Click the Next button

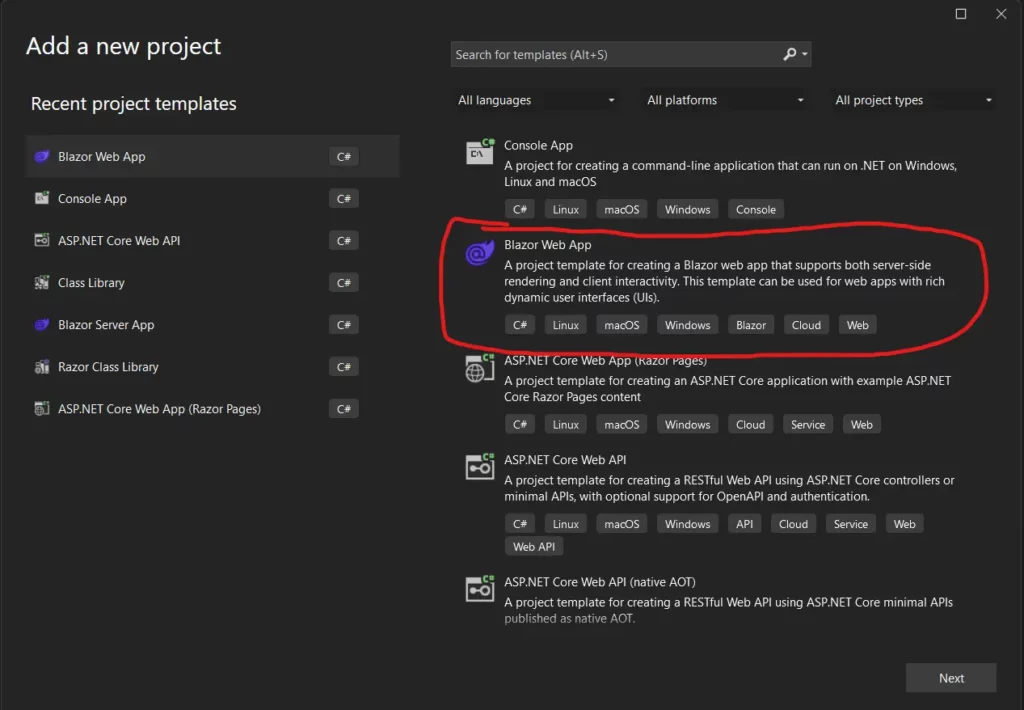(950, 677)
